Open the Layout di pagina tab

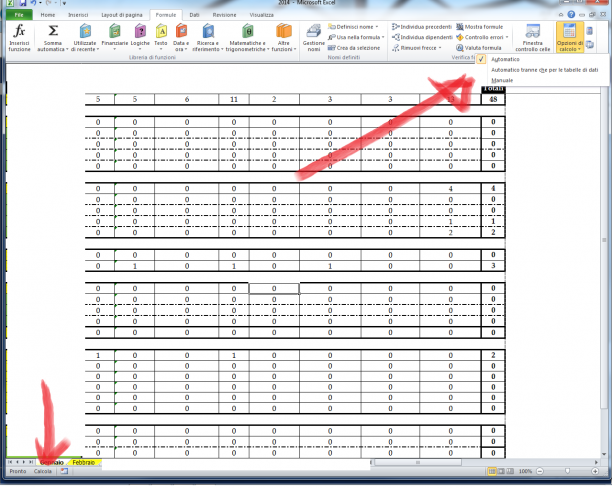(122, 15)
